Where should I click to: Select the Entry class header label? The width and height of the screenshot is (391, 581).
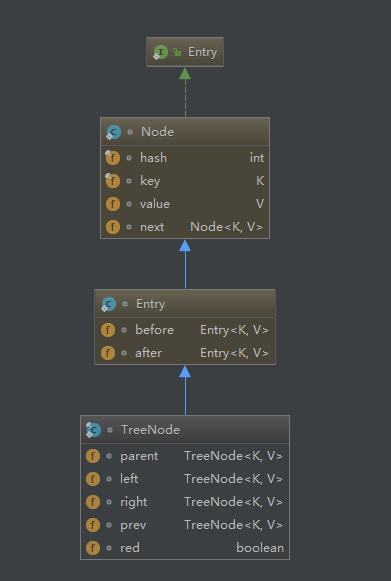[150, 304]
